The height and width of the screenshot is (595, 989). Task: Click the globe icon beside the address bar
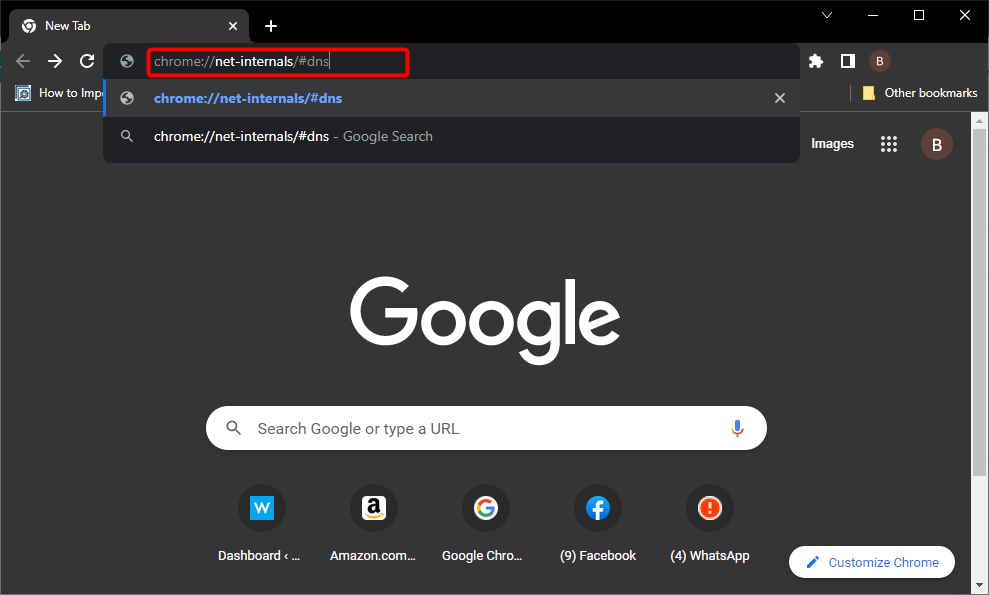pos(127,61)
